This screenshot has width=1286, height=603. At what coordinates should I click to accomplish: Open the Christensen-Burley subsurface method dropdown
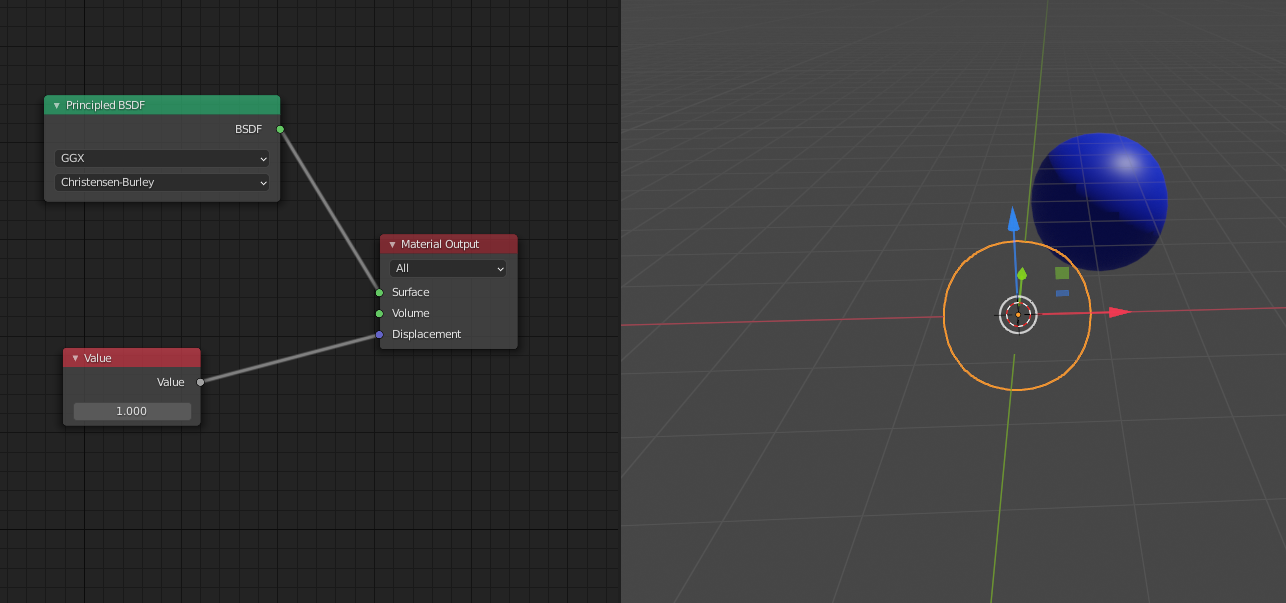click(x=162, y=183)
